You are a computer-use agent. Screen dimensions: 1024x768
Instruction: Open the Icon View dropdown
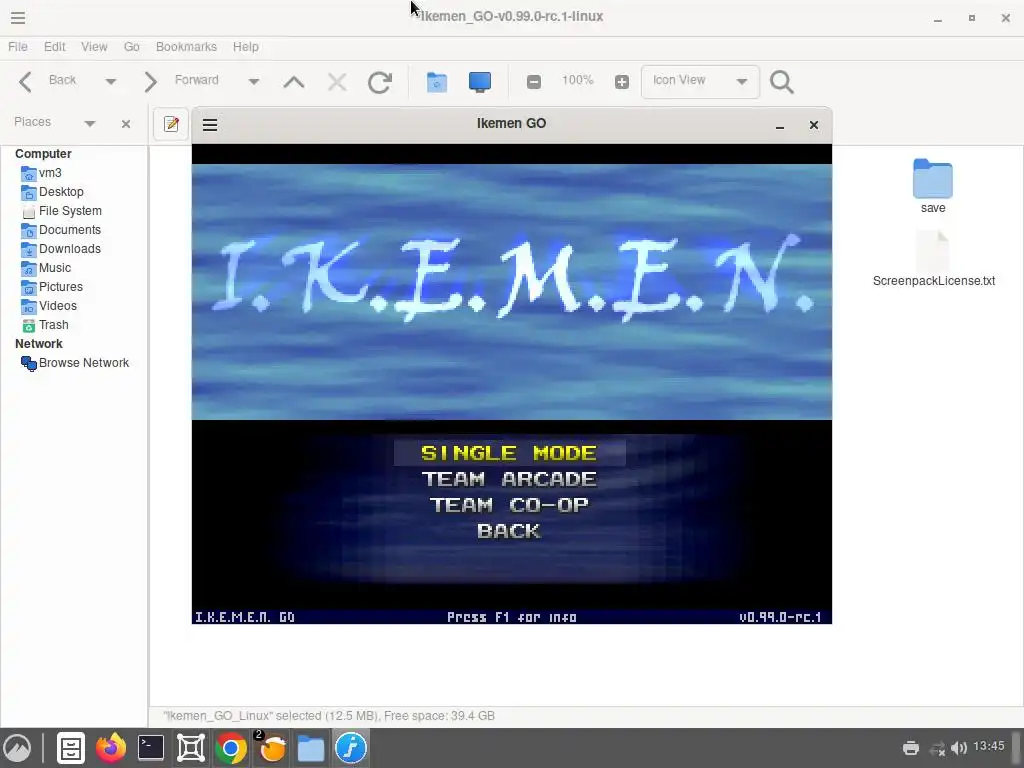pos(700,82)
